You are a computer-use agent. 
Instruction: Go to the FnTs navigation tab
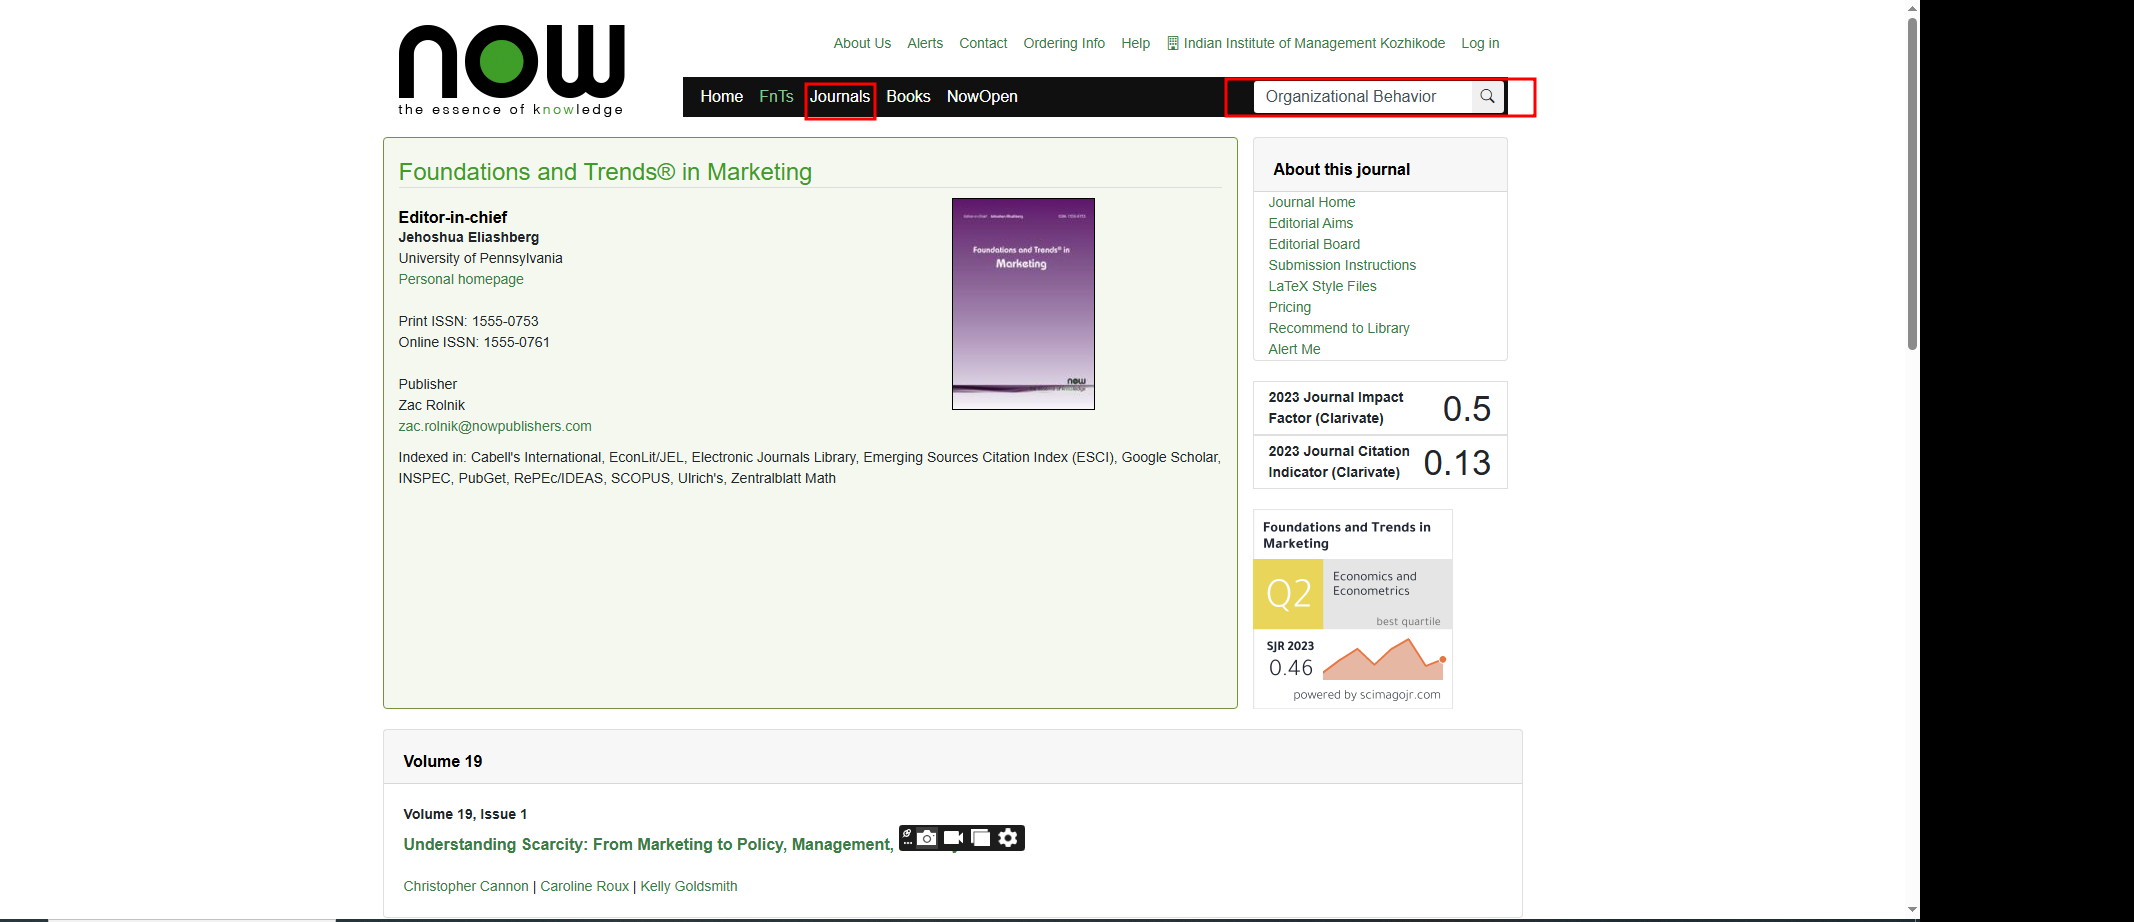(x=776, y=97)
